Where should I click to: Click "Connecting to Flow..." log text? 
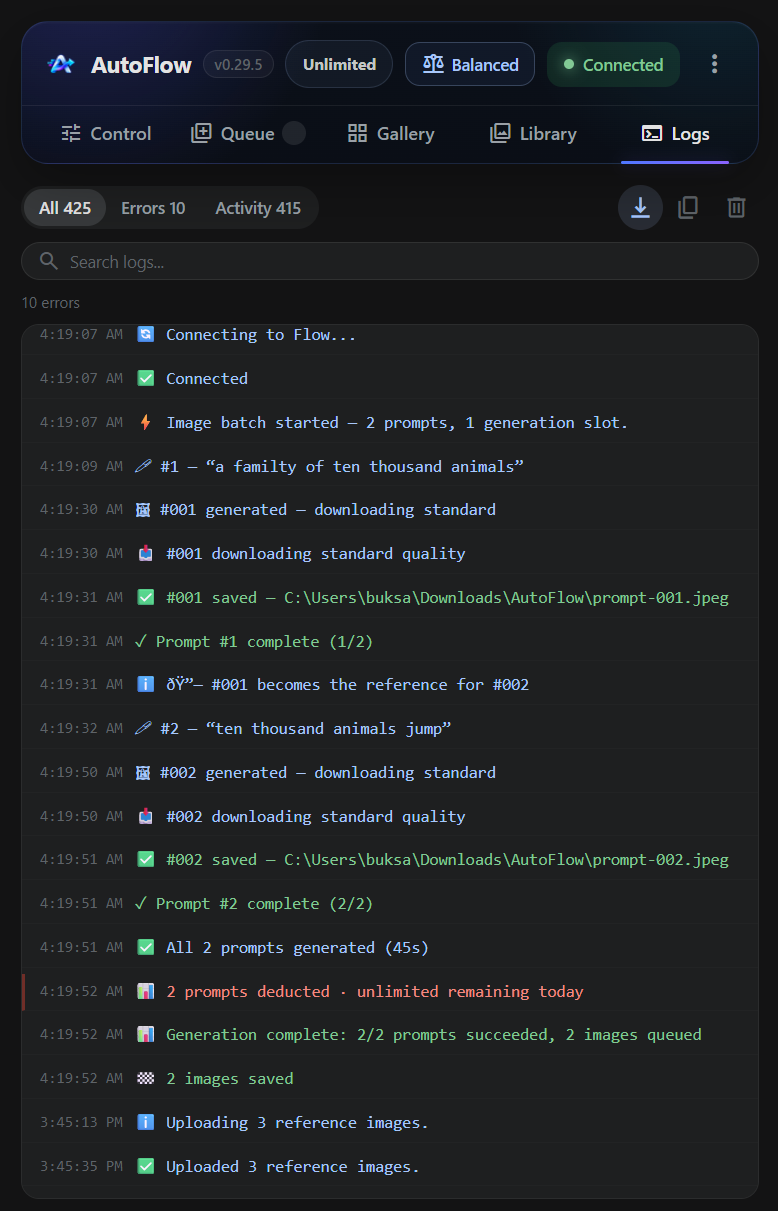click(261, 334)
